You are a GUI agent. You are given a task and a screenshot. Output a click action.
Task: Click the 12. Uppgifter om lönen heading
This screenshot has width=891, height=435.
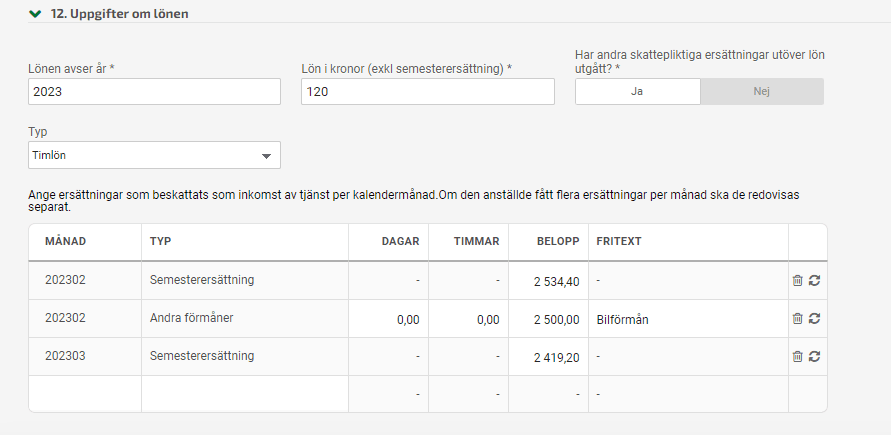pos(119,14)
